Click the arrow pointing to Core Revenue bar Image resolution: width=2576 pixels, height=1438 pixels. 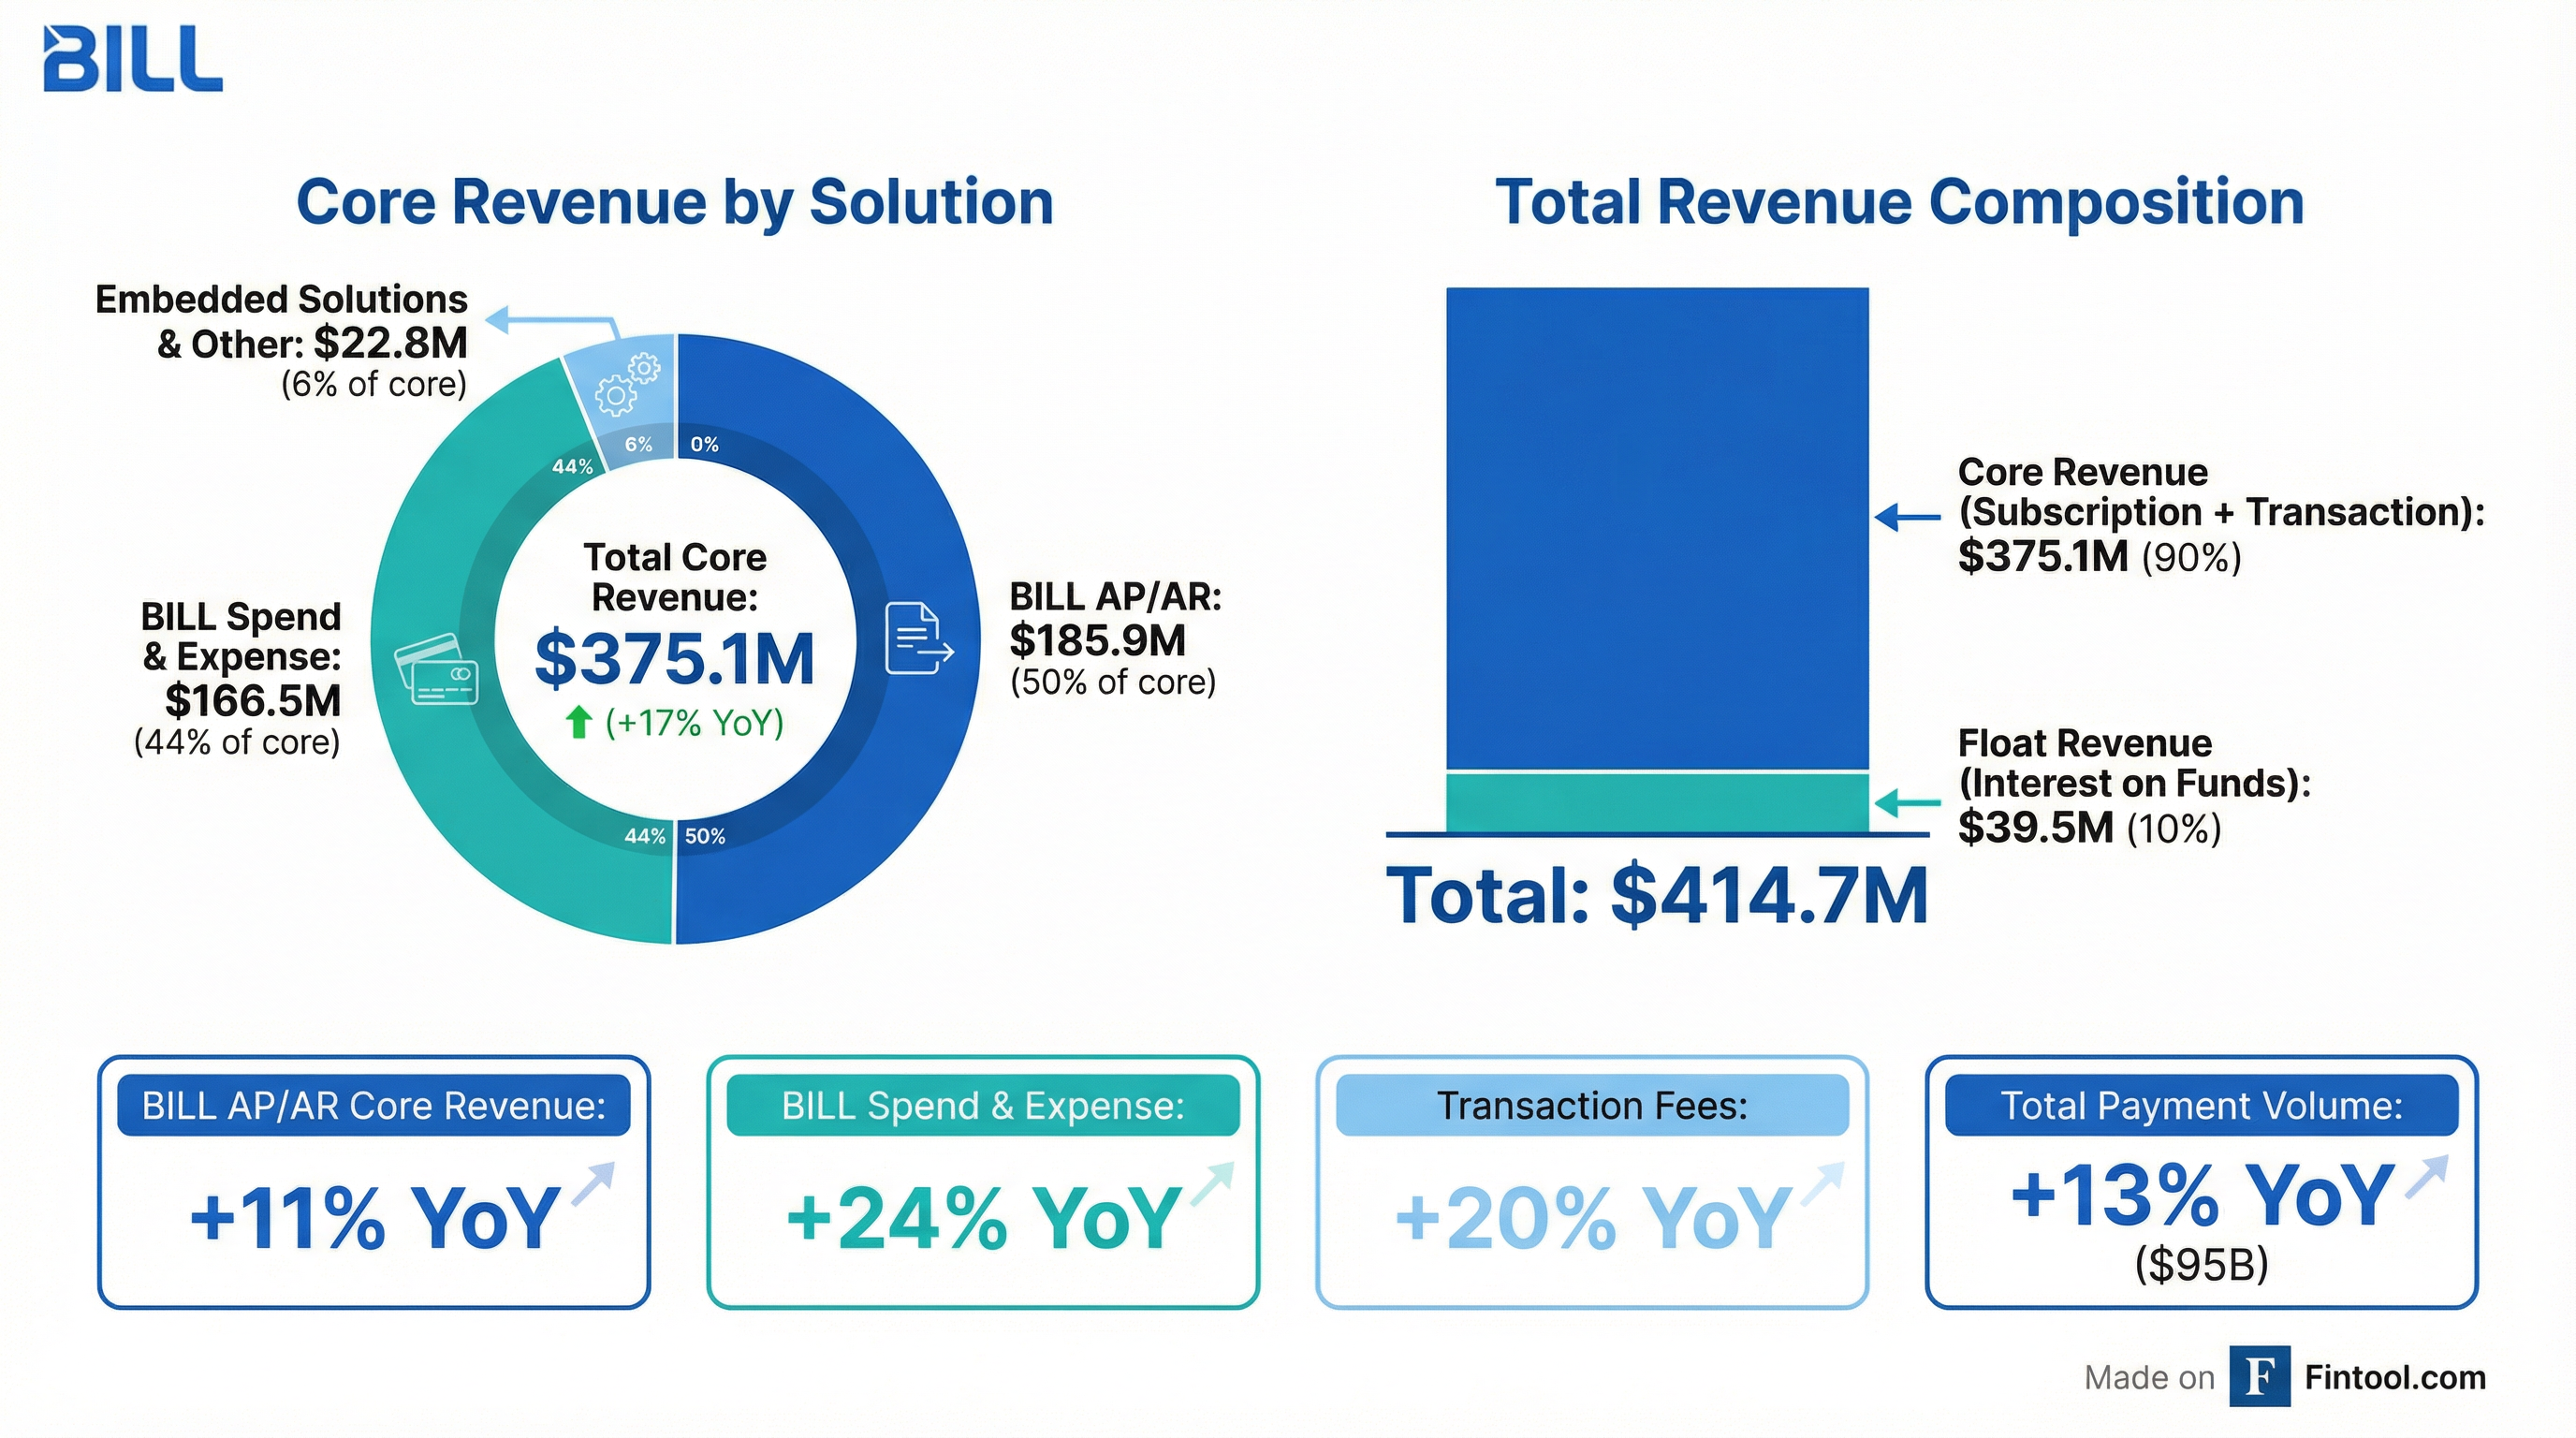1903,518
